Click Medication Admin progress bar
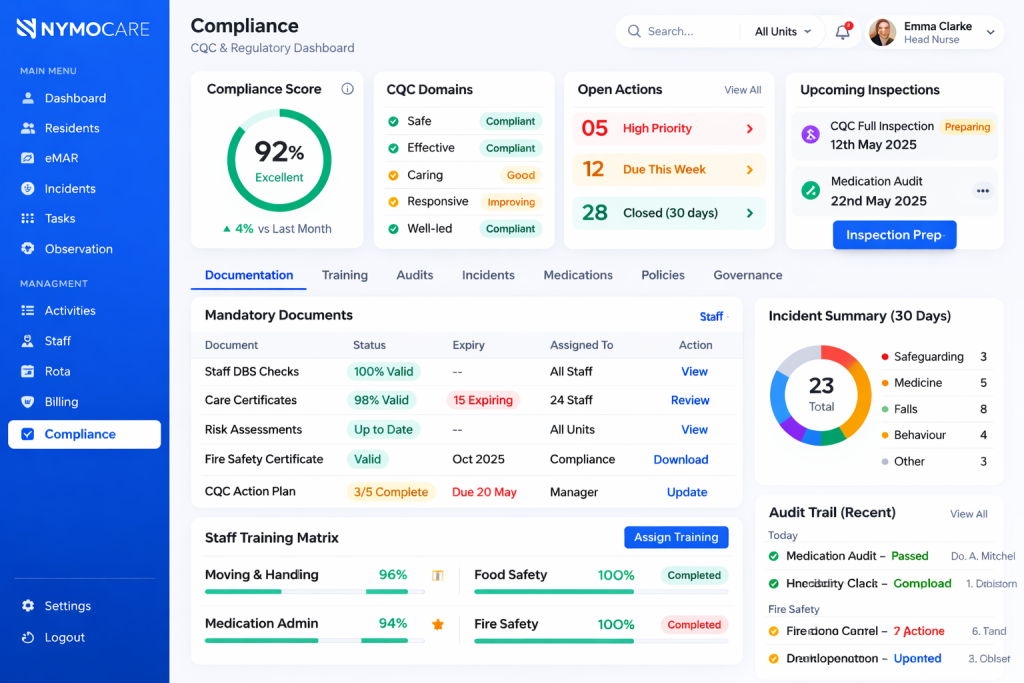 (x=314, y=641)
